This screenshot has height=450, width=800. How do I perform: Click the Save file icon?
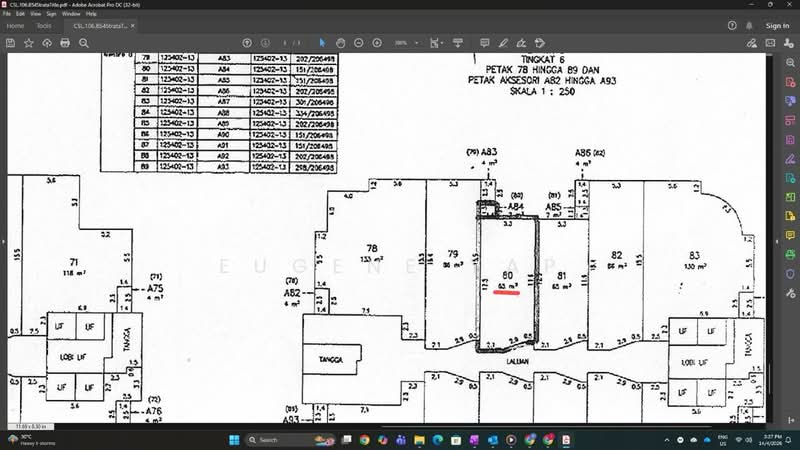[10, 43]
